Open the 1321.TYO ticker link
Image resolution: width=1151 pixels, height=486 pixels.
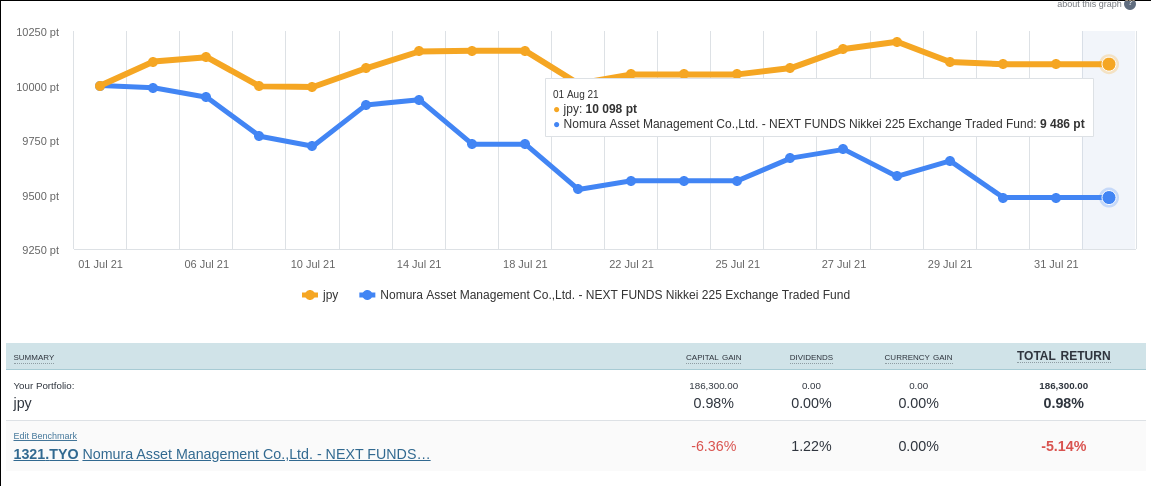[45, 454]
